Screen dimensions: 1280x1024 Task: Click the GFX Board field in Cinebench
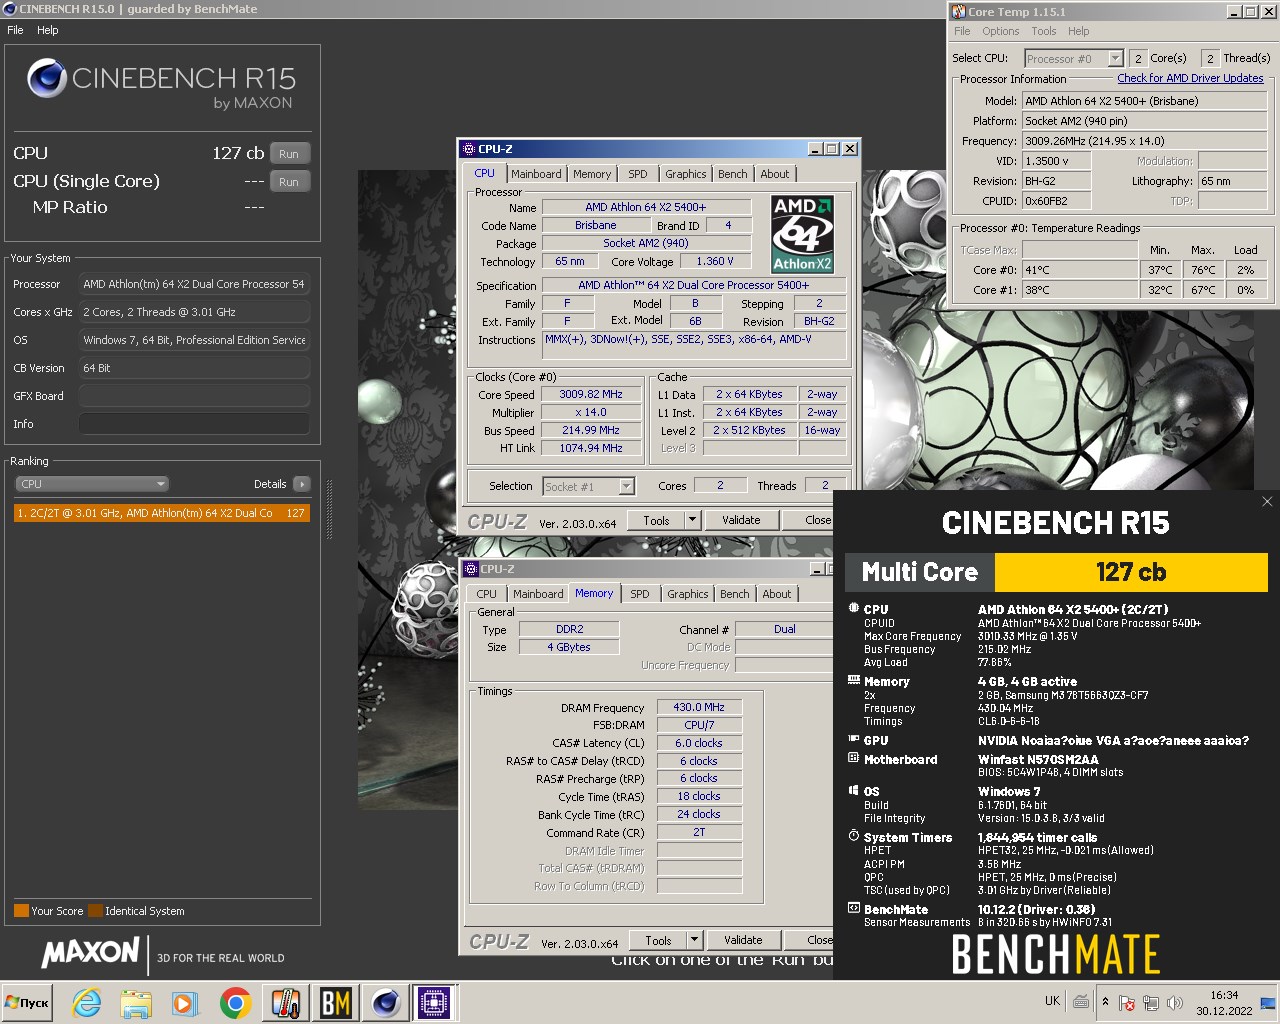pos(194,396)
